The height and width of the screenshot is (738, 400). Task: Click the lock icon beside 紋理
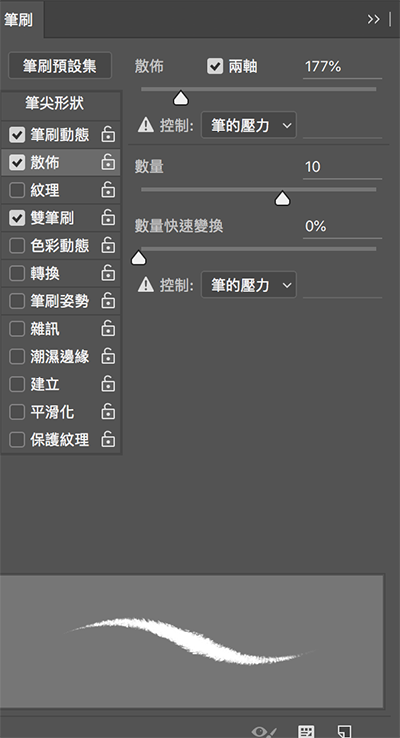108,190
